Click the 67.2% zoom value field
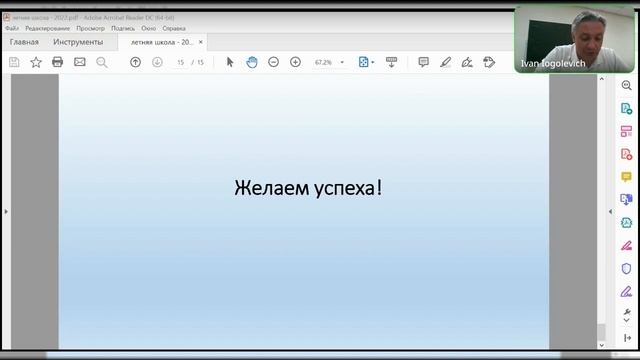This screenshot has height=360, width=640. pos(323,62)
